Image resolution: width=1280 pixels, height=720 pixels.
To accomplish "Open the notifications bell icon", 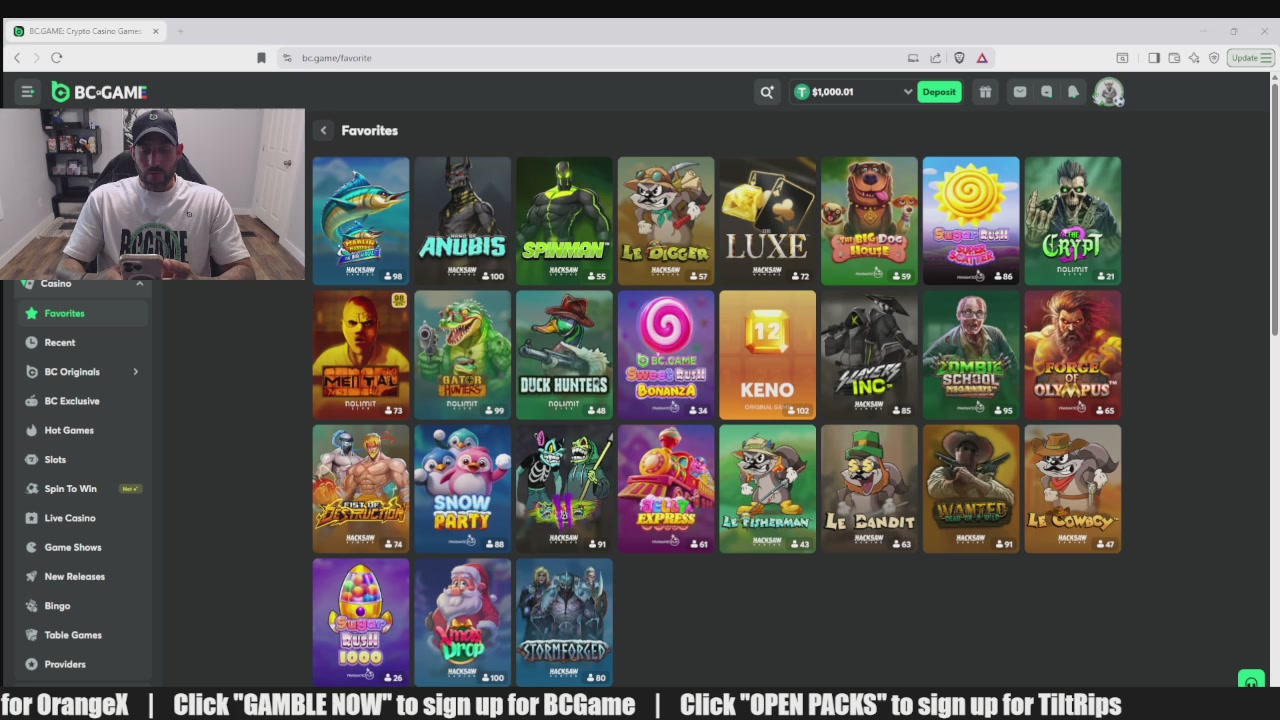I will click(x=1073, y=92).
